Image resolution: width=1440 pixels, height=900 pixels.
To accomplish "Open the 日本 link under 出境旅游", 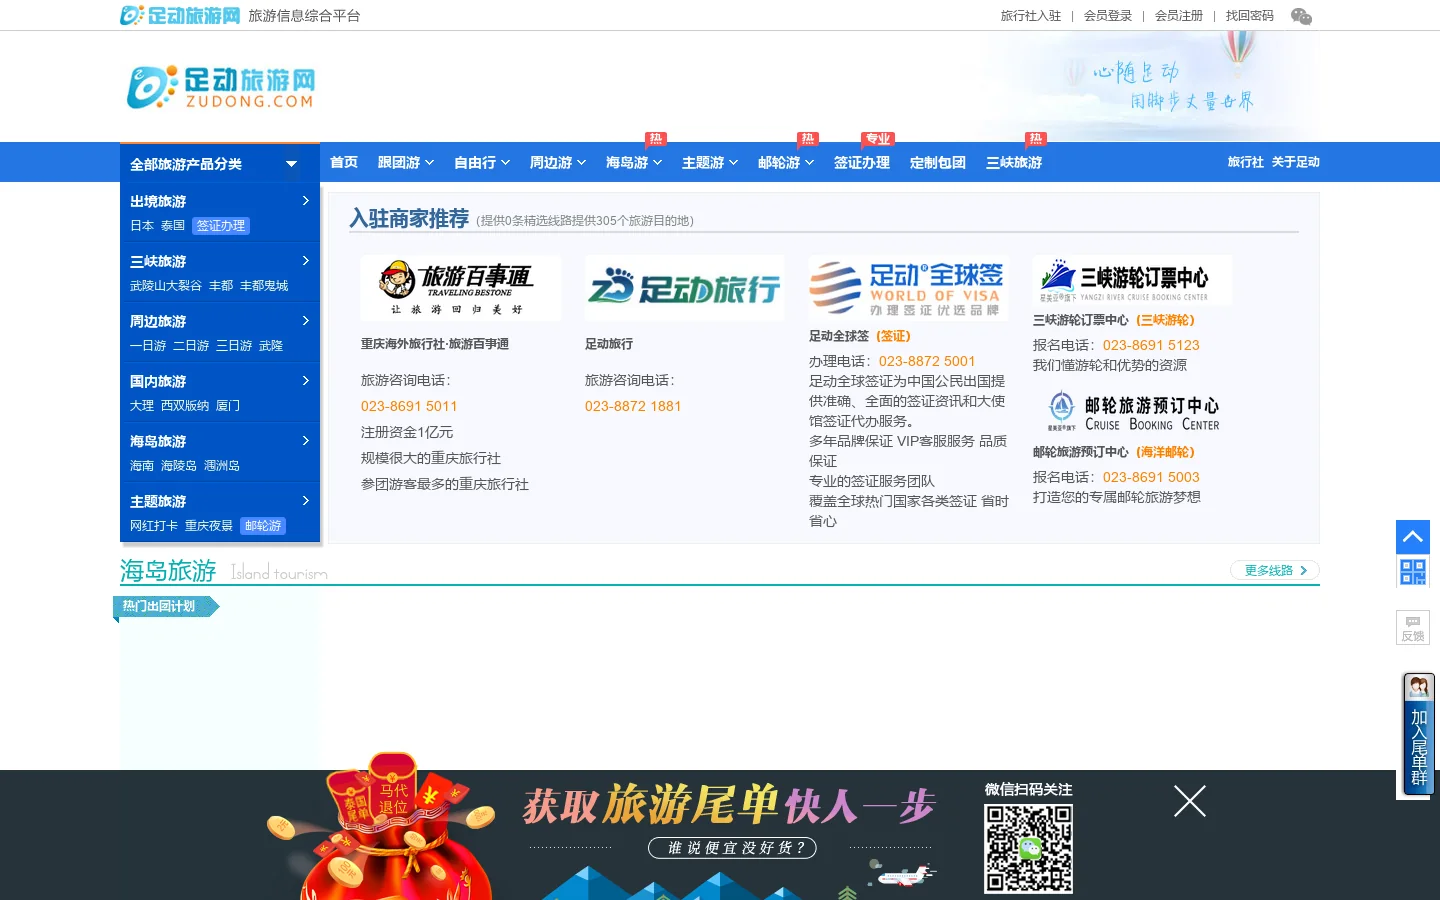I will click(x=142, y=226).
